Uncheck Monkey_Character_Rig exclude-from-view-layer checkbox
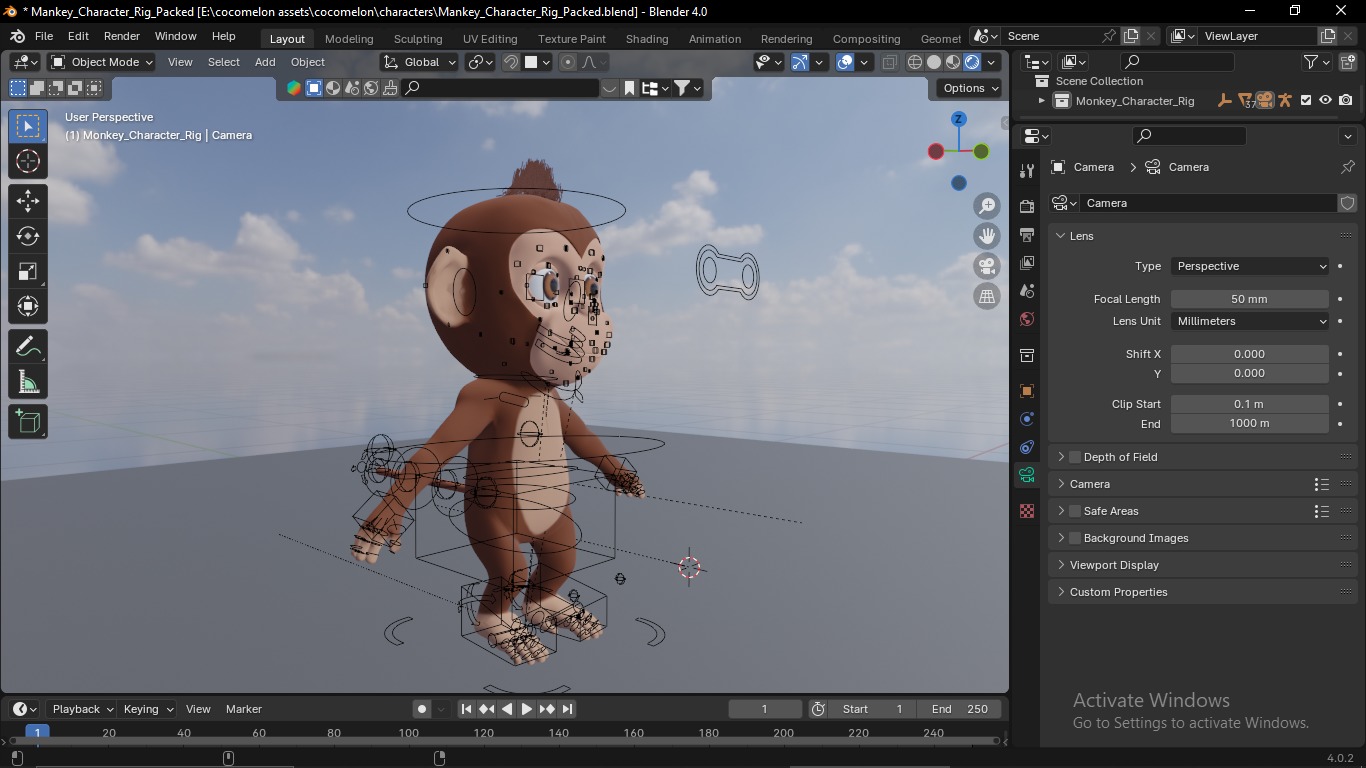Viewport: 1366px width, 768px height. tap(1305, 100)
